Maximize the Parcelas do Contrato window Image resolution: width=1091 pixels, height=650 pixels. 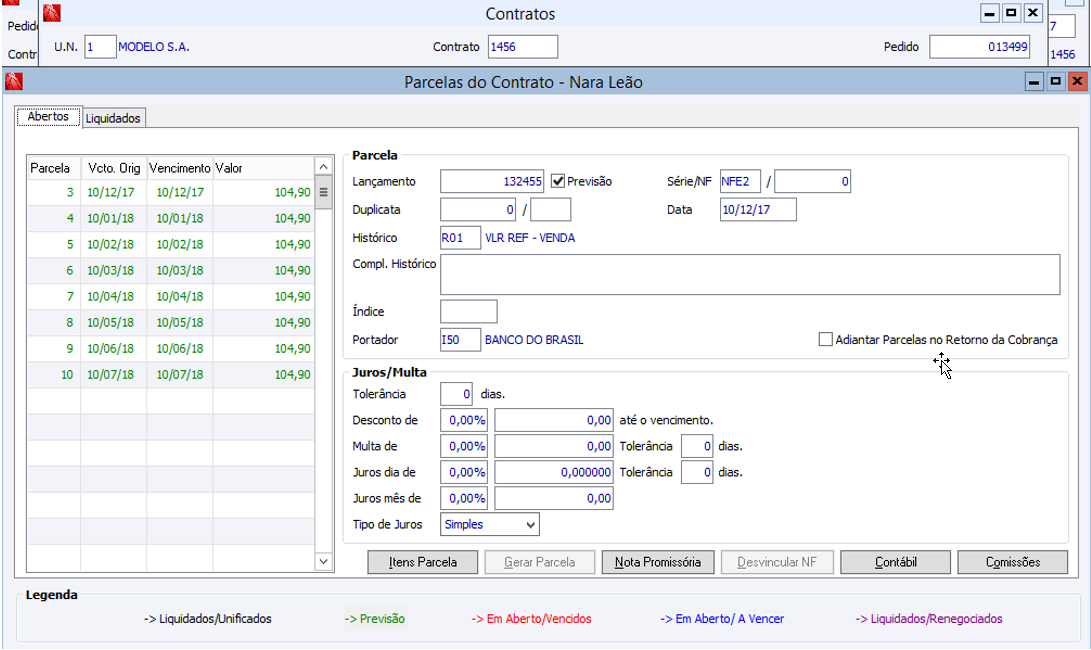point(1055,82)
